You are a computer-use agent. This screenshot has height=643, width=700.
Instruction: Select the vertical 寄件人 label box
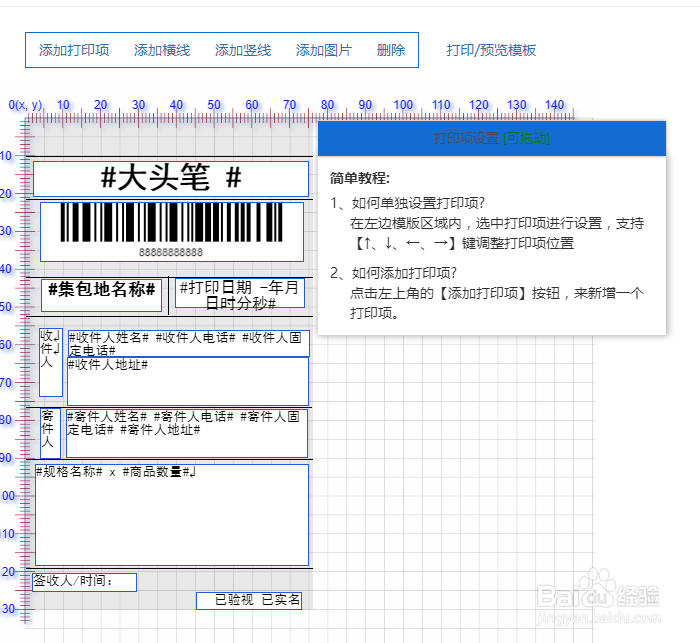[50, 433]
